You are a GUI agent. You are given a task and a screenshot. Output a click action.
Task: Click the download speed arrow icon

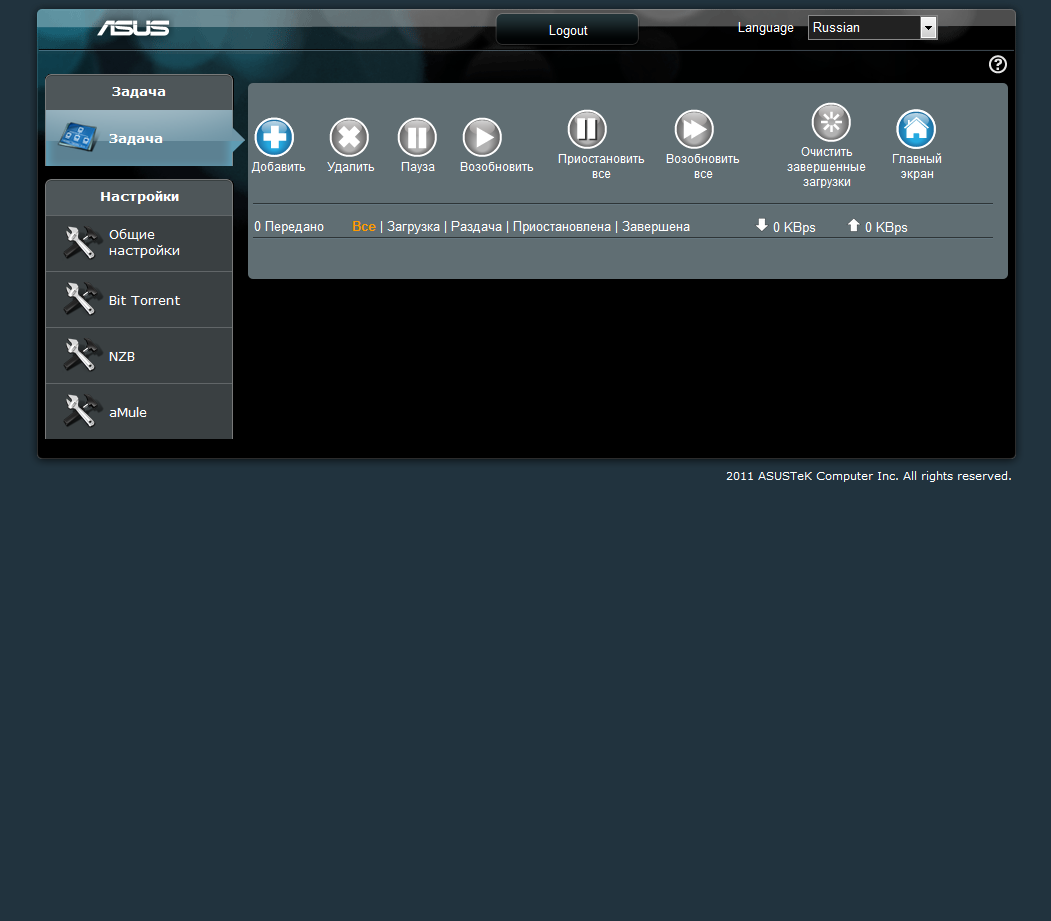pos(761,225)
